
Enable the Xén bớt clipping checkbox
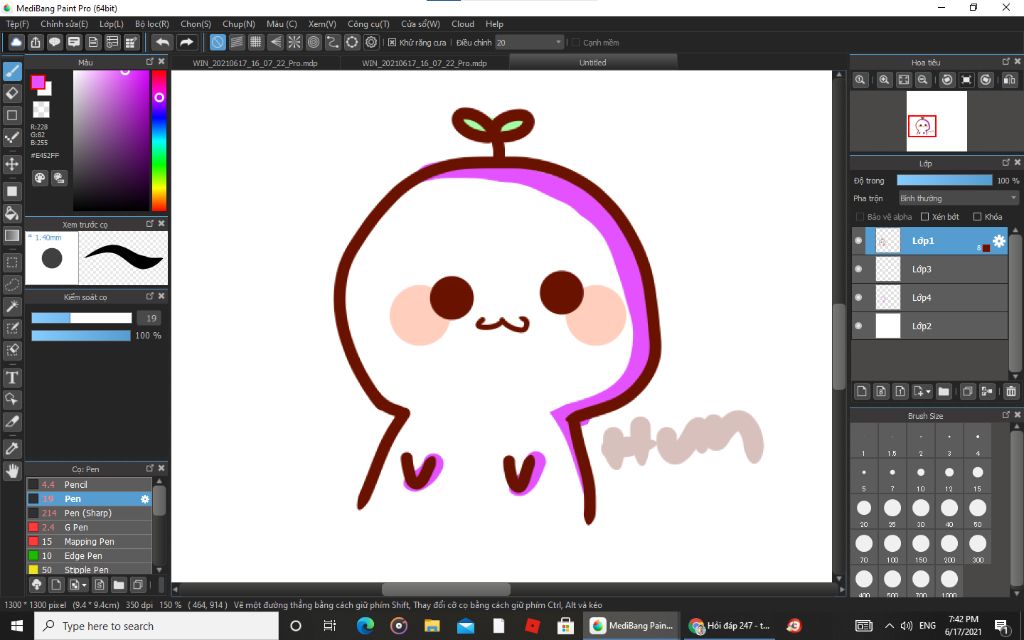click(924, 216)
